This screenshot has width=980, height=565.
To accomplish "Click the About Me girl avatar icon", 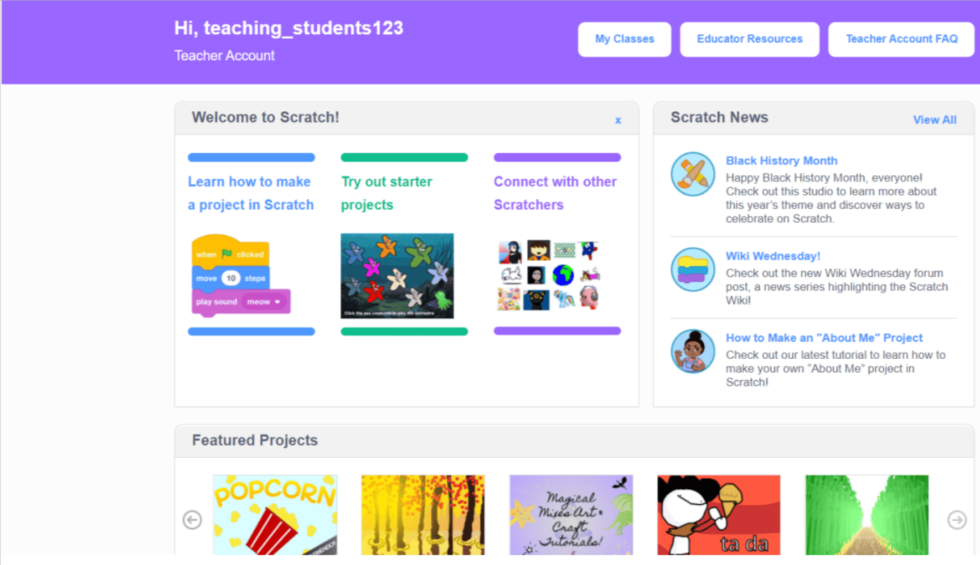I will click(x=692, y=351).
